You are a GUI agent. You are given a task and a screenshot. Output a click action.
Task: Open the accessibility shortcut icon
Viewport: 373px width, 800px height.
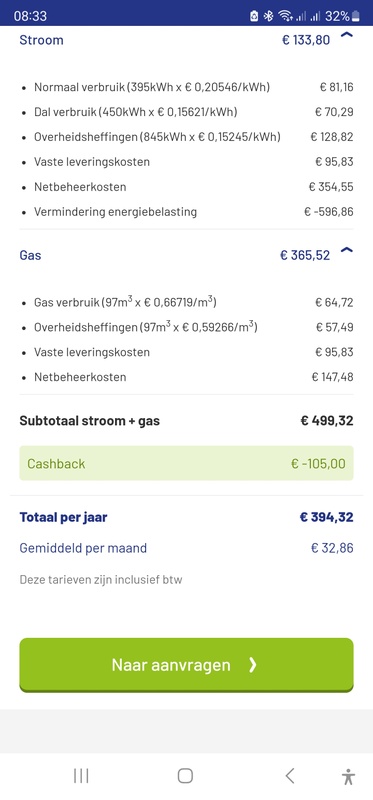pyautogui.click(x=349, y=777)
